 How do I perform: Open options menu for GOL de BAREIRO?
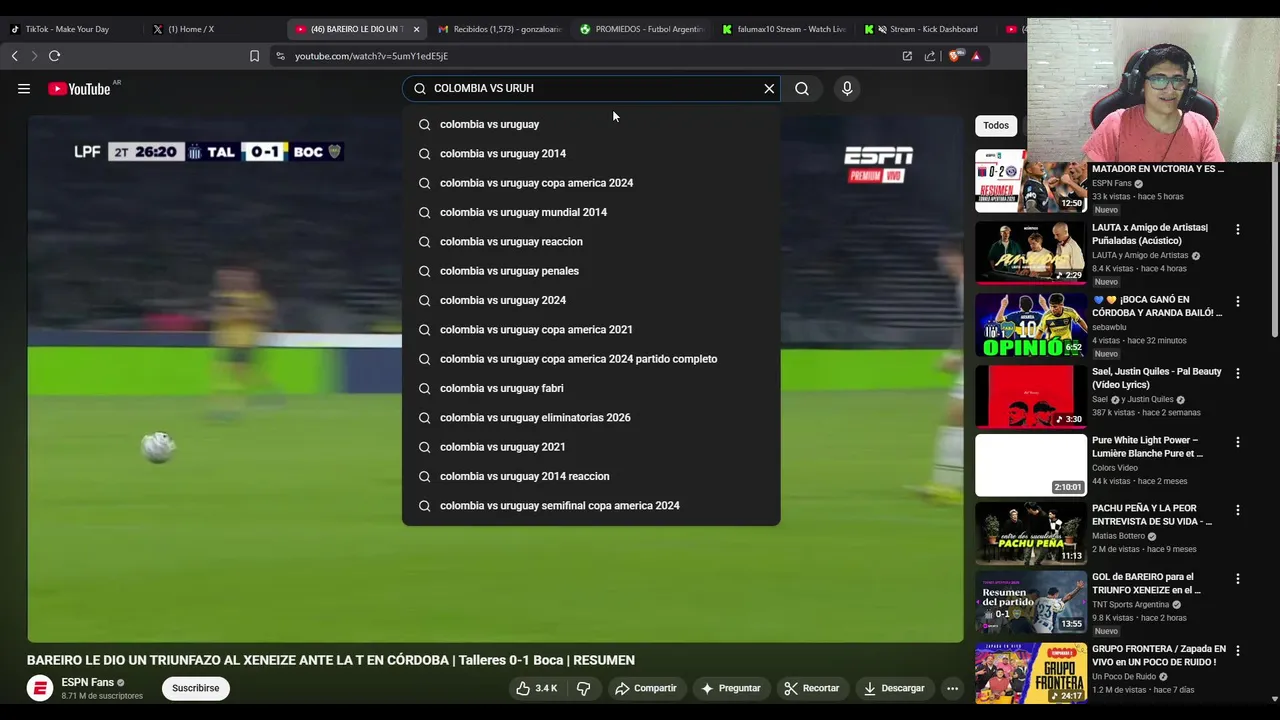click(1238, 579)
